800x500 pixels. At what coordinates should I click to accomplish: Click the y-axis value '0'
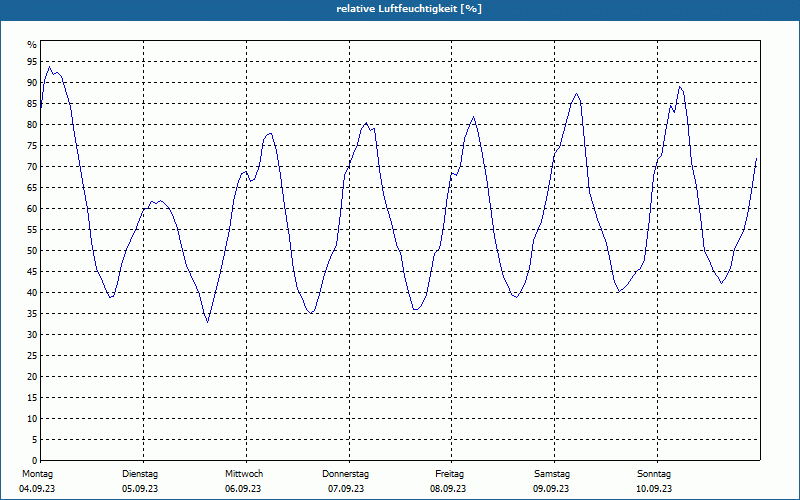(x=35, y=461)
